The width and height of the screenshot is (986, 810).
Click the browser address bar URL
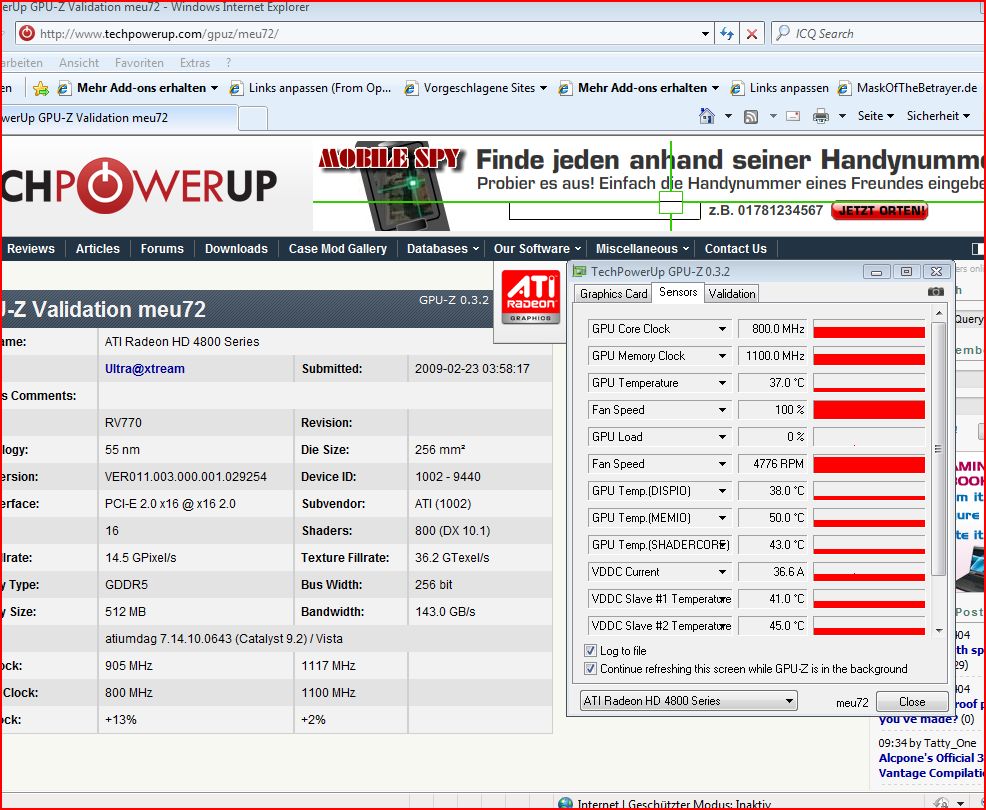(x=159, y=34)
